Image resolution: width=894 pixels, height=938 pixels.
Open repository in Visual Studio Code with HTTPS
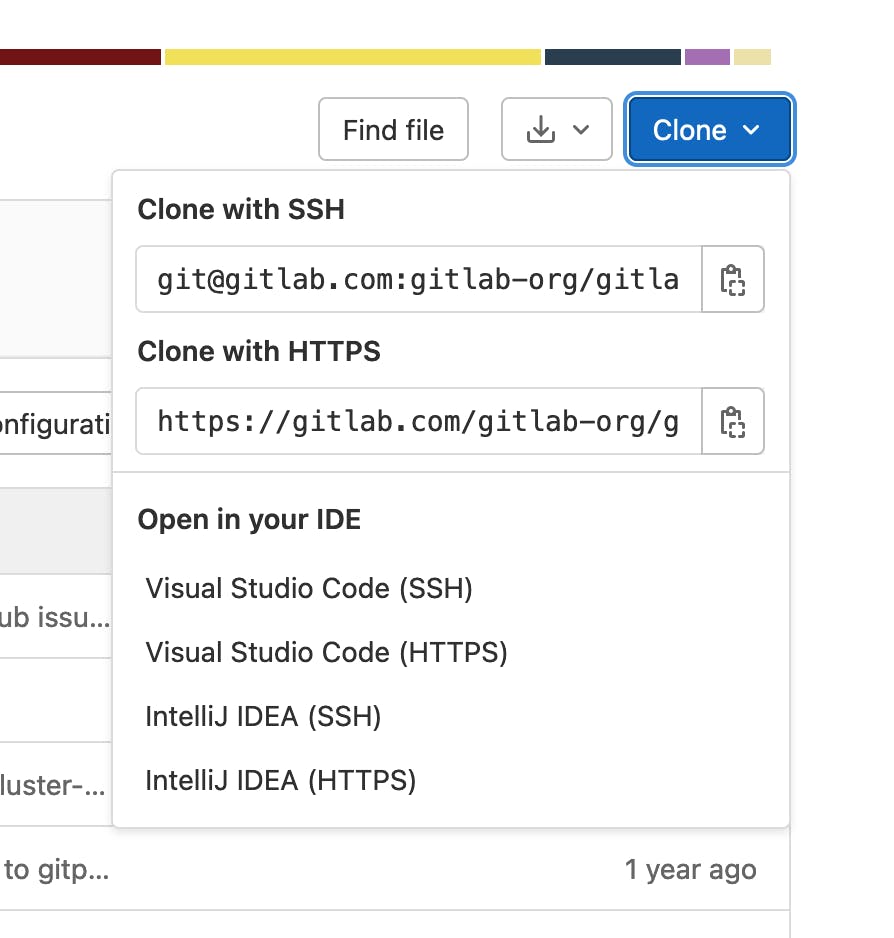326,652
